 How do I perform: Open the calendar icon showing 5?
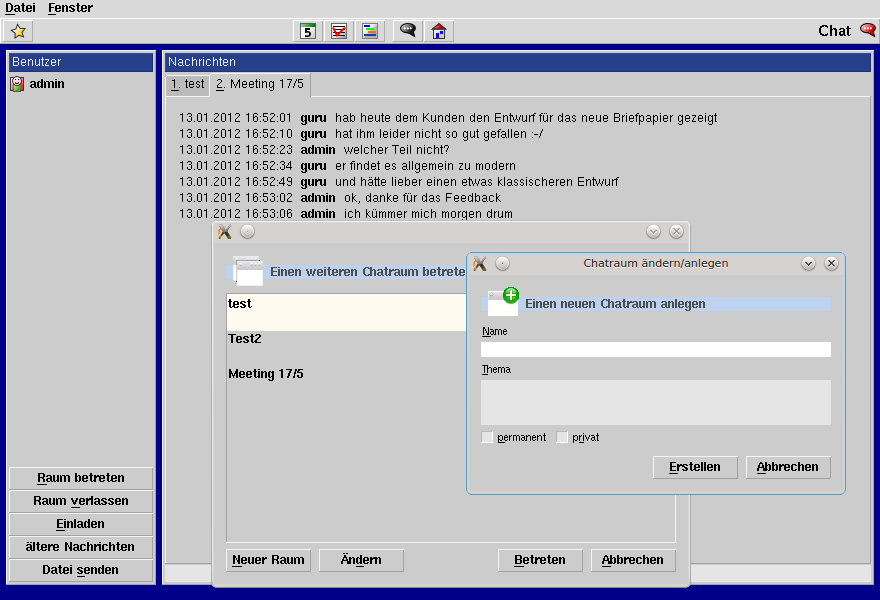pyautogui.click(x=308, y=31)
